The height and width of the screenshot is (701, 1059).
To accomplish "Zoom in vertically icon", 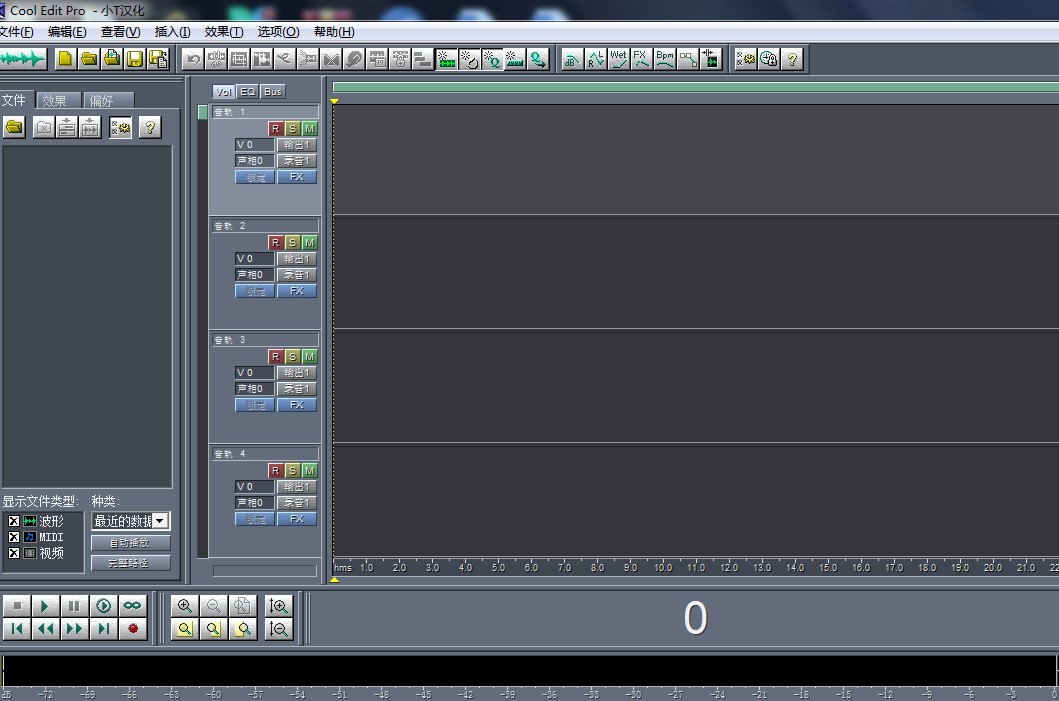I will click(x=278, y=606).
